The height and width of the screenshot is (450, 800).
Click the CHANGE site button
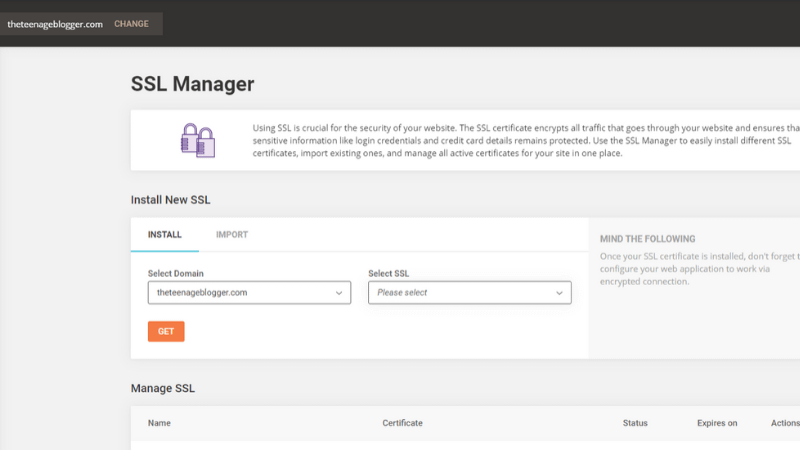point(131,24)
